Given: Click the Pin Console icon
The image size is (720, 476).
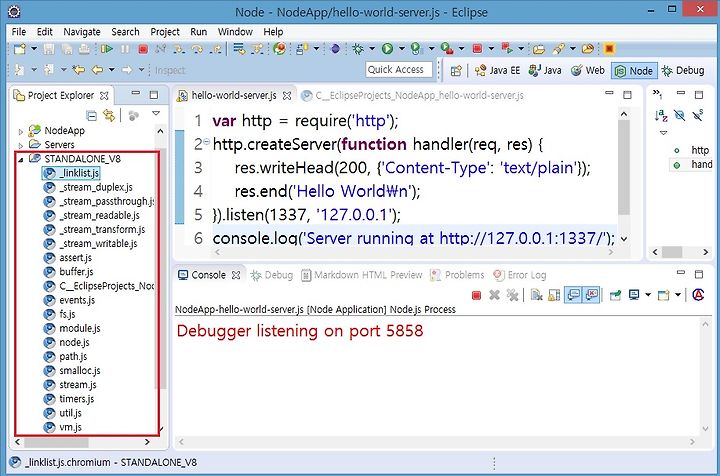Looking at the screenshot, I should pos(615,295).
